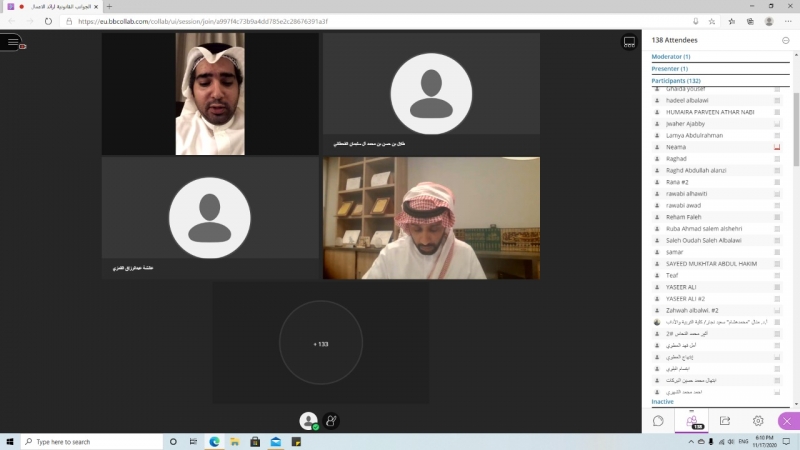
Task: Show the +133 additional attendees tile
Action: tap(320, 343)
